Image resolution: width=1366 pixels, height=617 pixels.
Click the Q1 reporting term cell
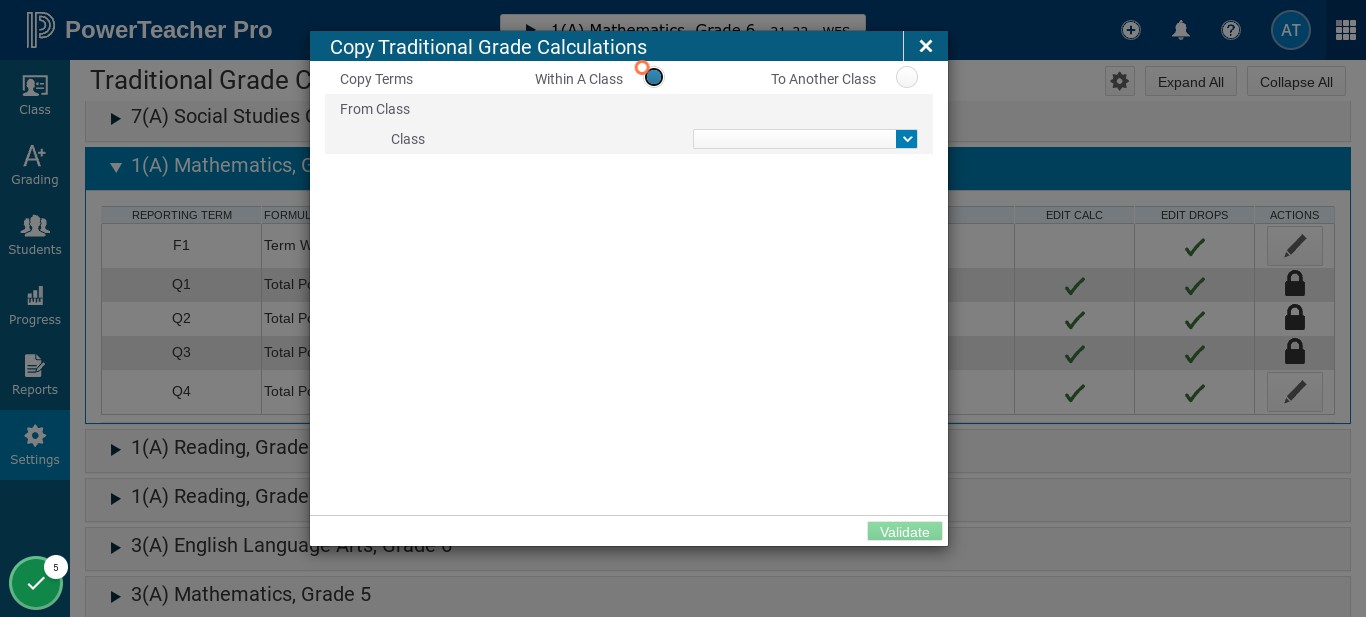click(x=181, y=284)
